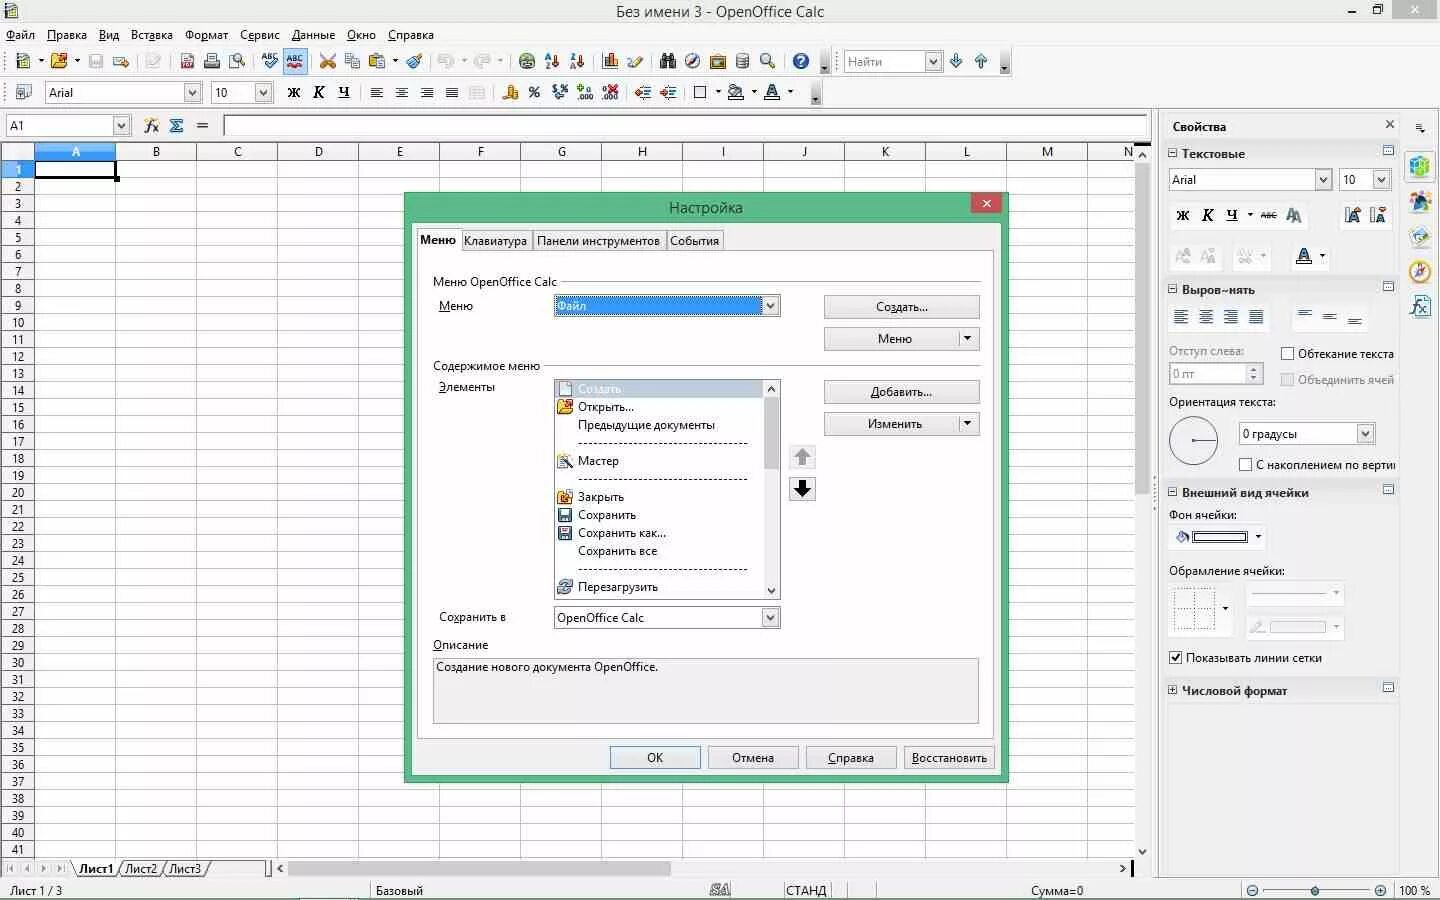
Task: Open the Name Box dropdown for A1
Action: (x=121, y=125)
